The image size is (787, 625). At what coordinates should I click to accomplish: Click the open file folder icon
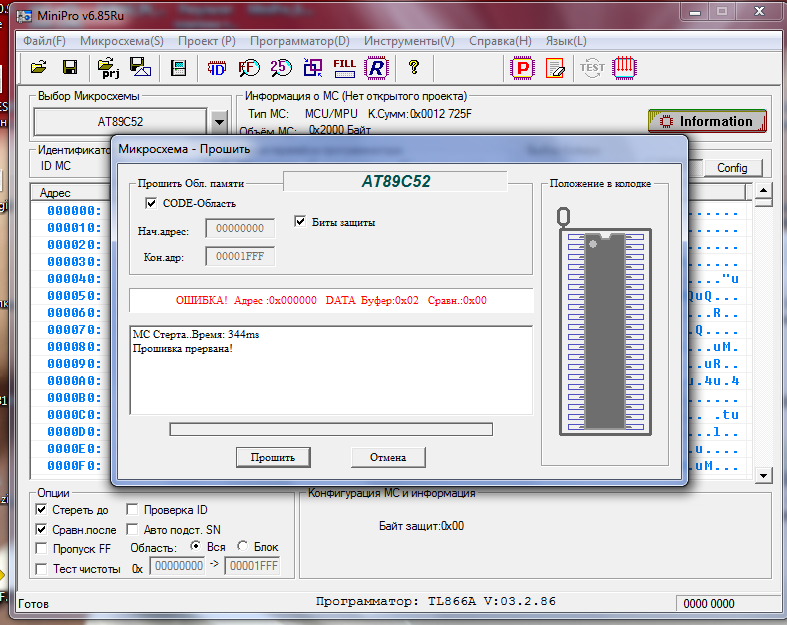coord(38,67)
